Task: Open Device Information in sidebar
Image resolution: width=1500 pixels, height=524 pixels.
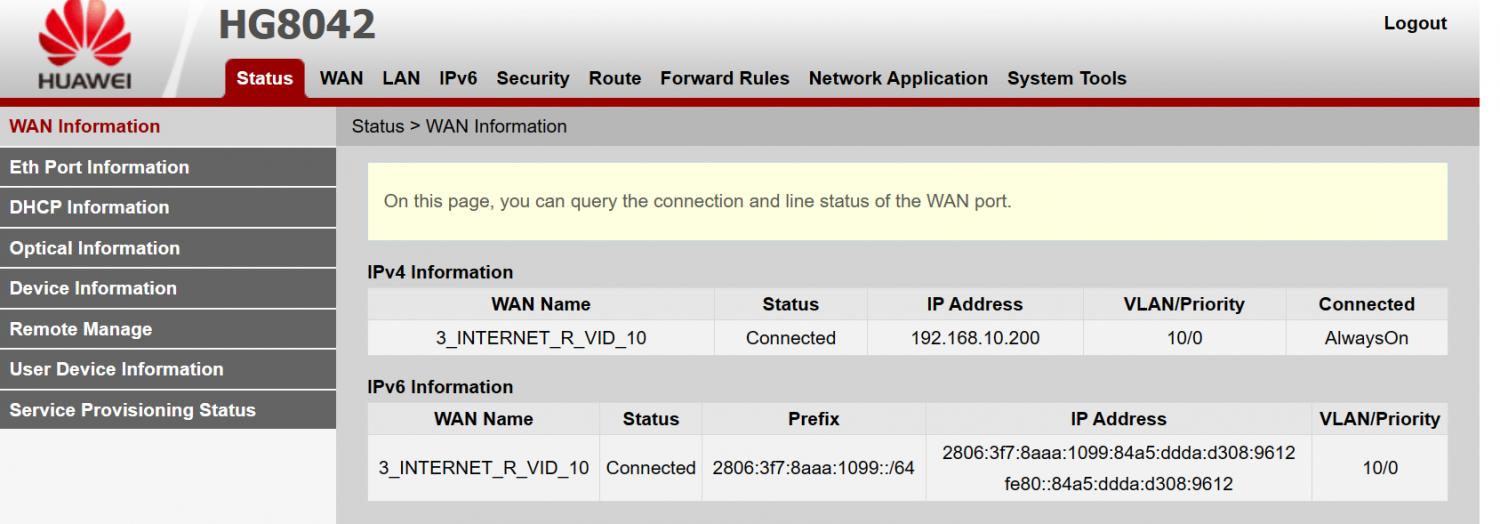Action: click(x=93, y=288)
